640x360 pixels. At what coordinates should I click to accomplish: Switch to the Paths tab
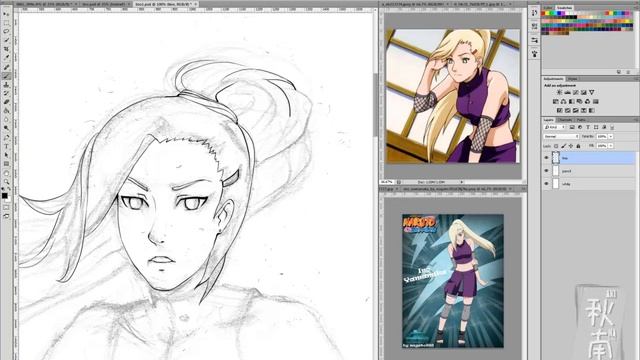pyautogui.click(x=581, y=120)
